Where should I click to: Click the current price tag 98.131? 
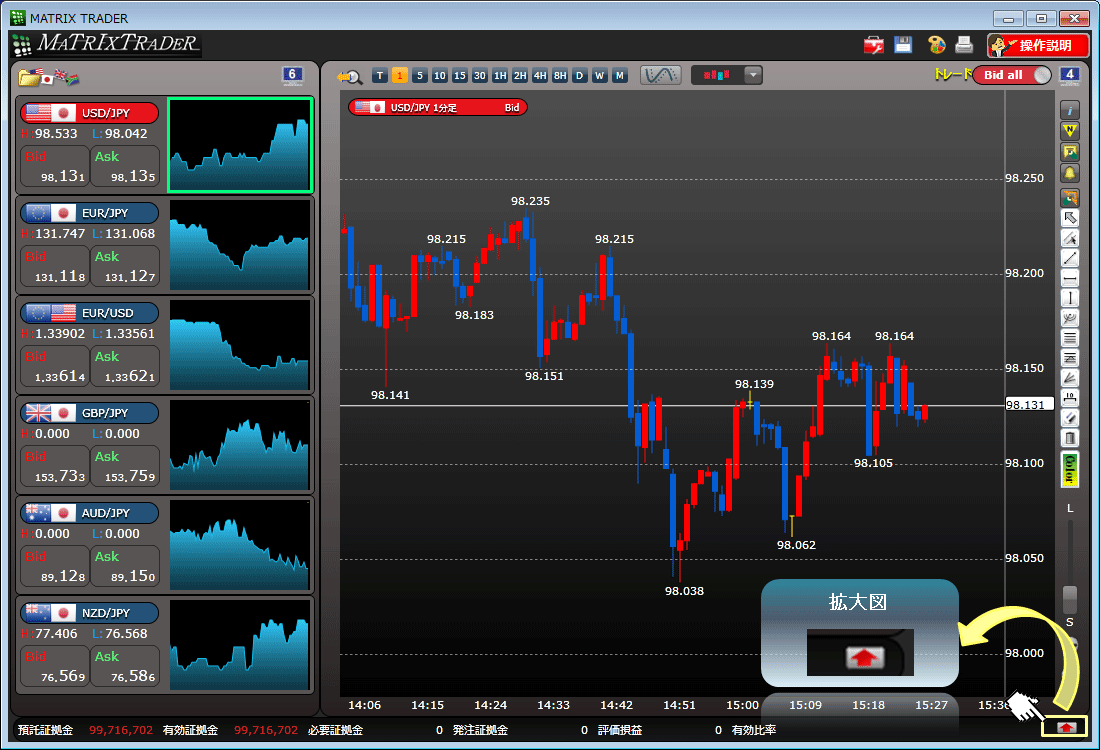tap(1029, 405)
